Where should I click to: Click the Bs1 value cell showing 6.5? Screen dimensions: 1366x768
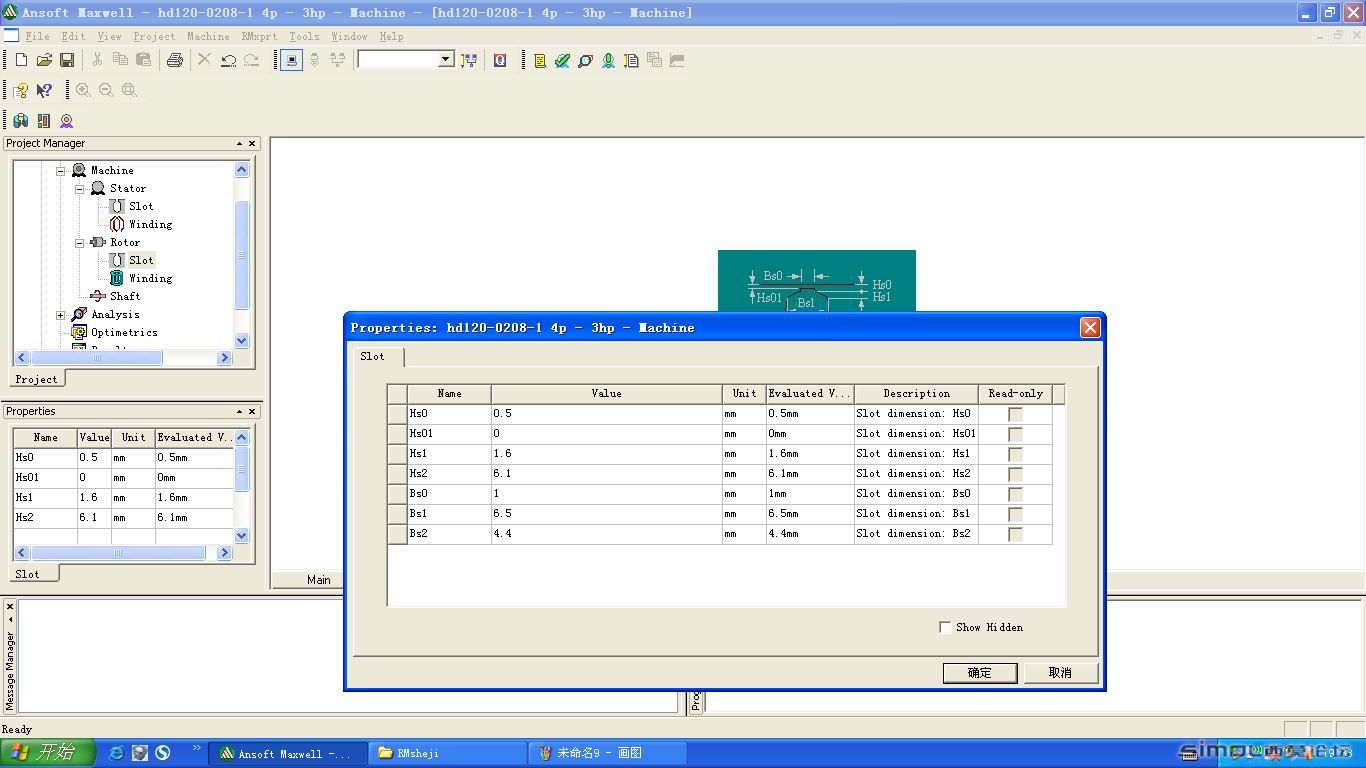(x=606, y=514)
